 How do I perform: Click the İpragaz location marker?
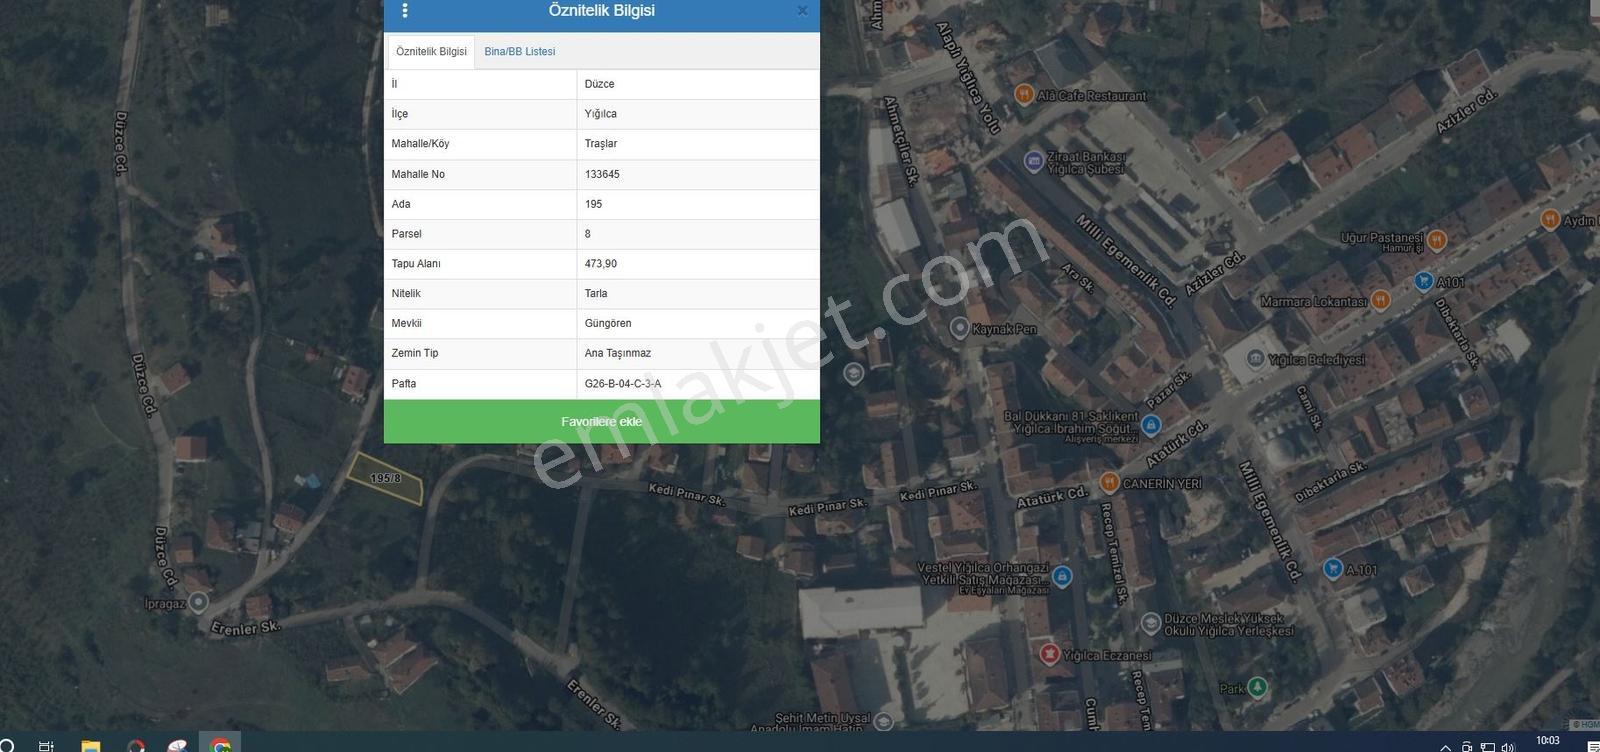(x=199, y=602)
